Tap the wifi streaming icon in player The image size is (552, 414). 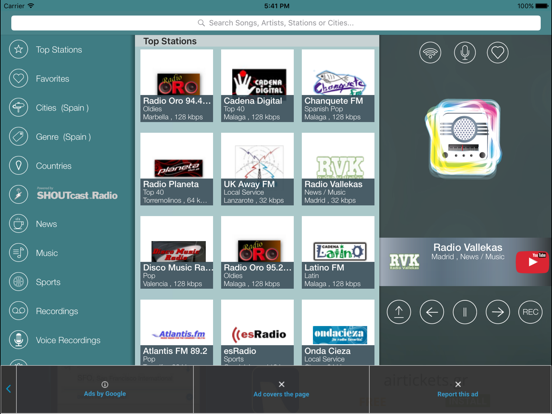tap(430, 53)
